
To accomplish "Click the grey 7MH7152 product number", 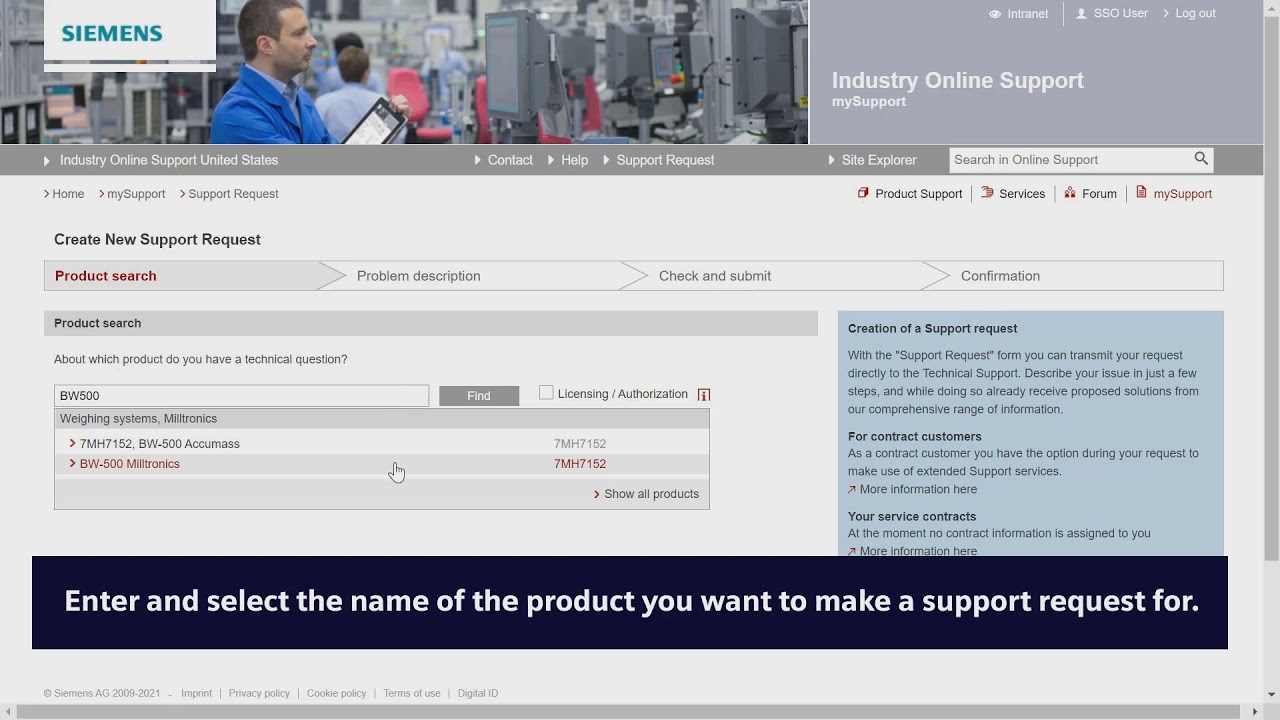I will (580, 444).
